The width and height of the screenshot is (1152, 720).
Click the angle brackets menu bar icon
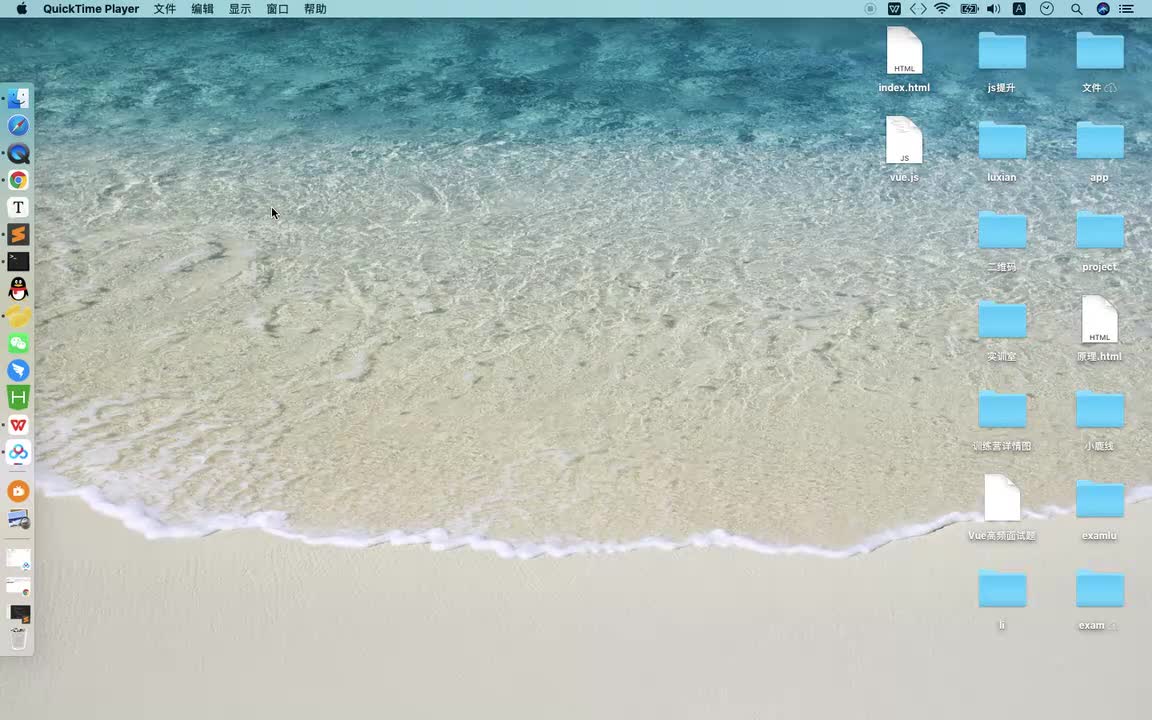click(x=918, y=9)
